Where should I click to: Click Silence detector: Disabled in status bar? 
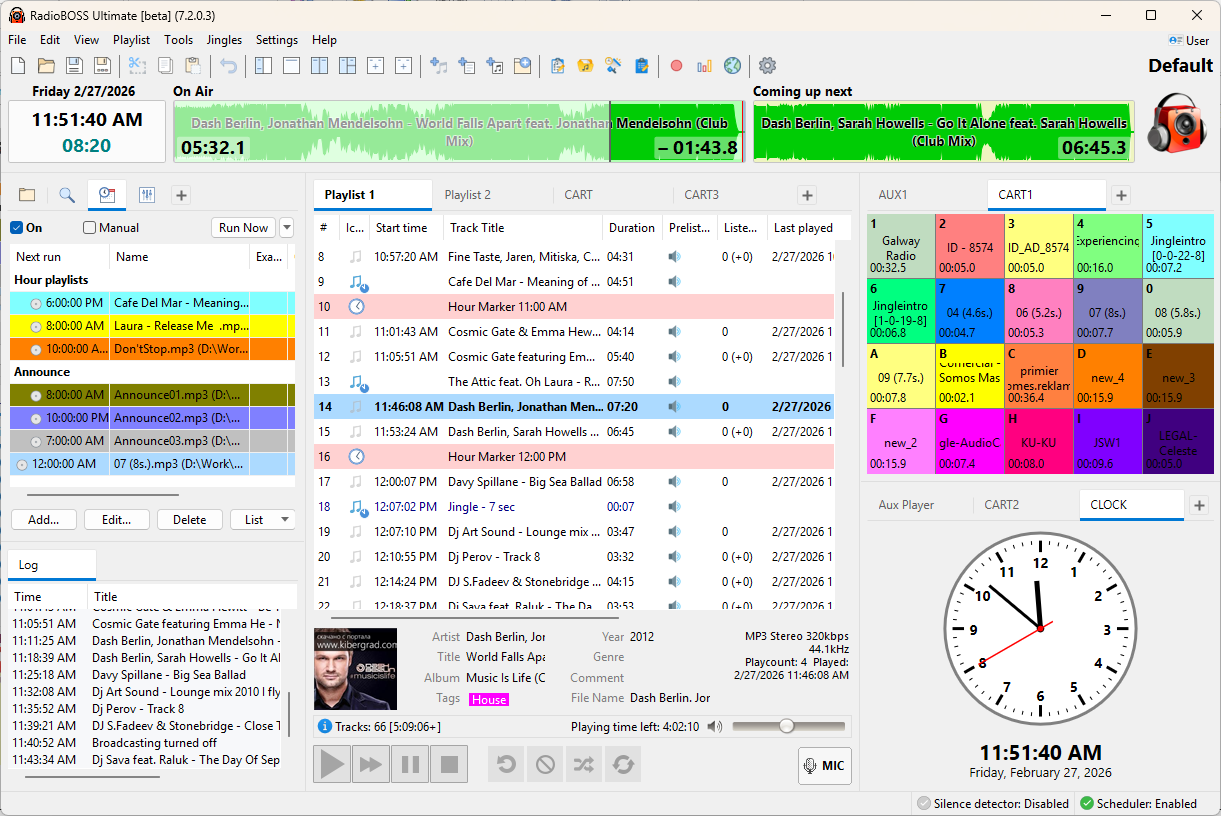[x=993, y=804]
